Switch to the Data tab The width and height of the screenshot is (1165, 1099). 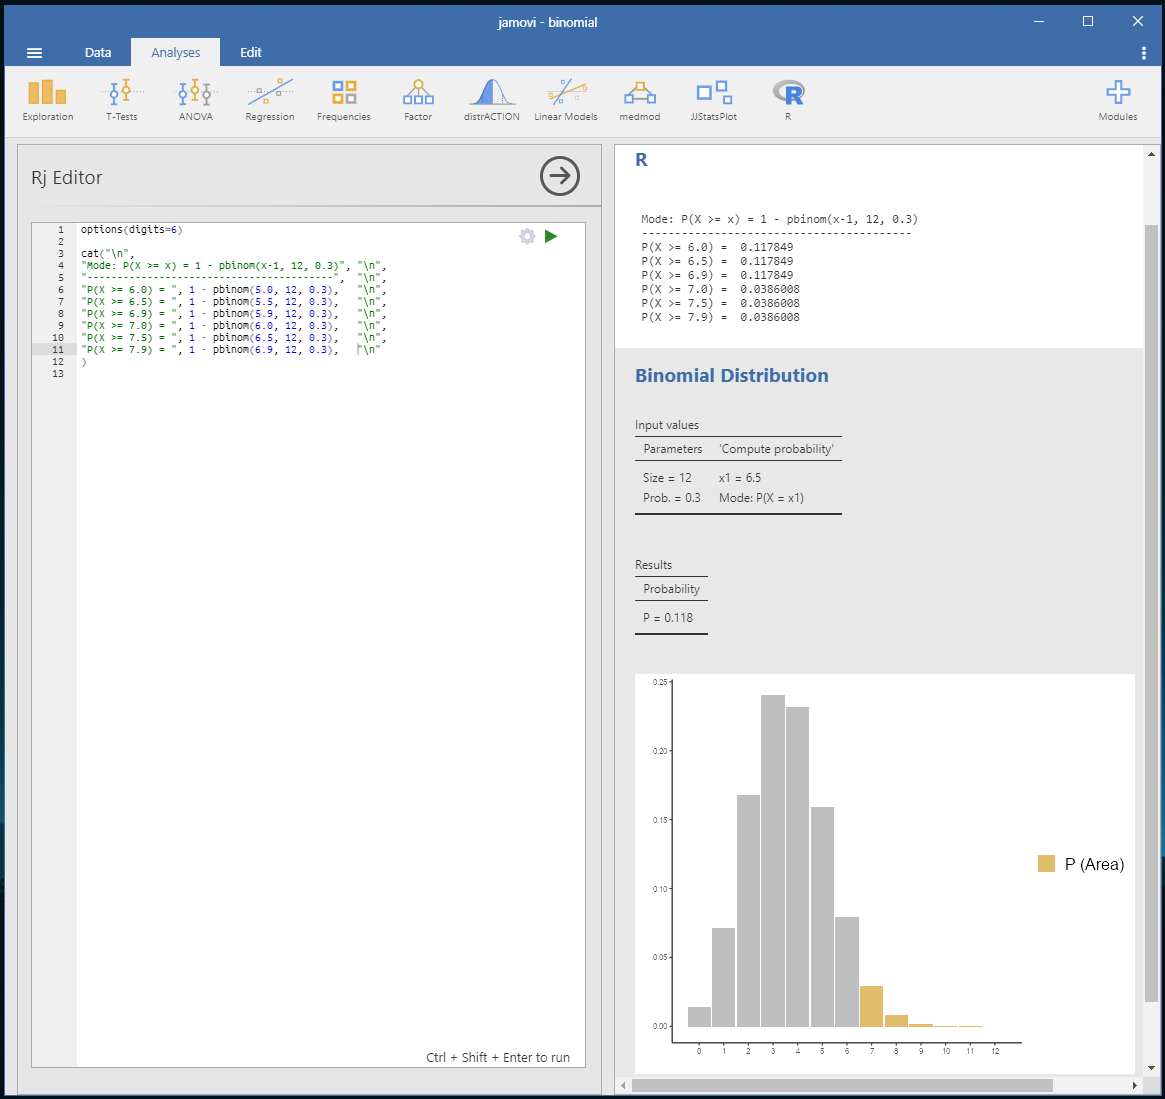98,53
